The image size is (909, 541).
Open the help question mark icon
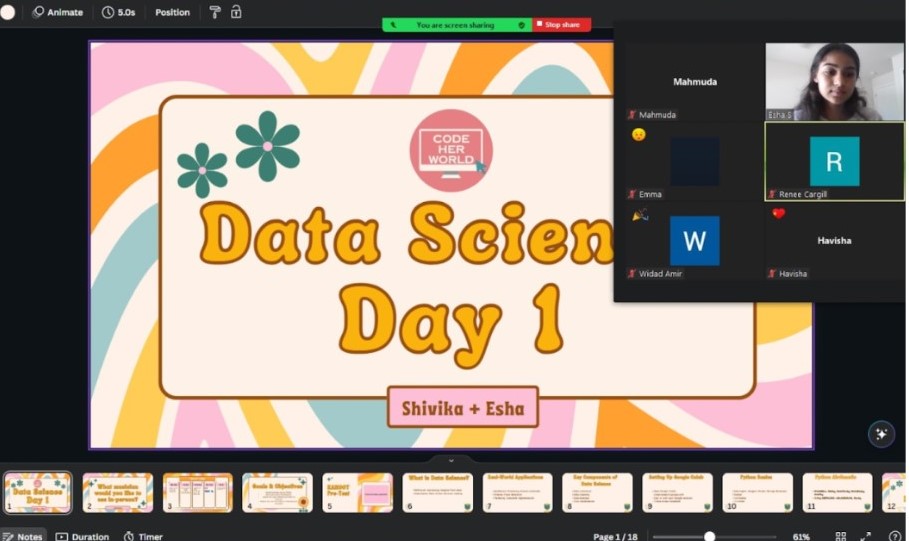tap(895, 536)
